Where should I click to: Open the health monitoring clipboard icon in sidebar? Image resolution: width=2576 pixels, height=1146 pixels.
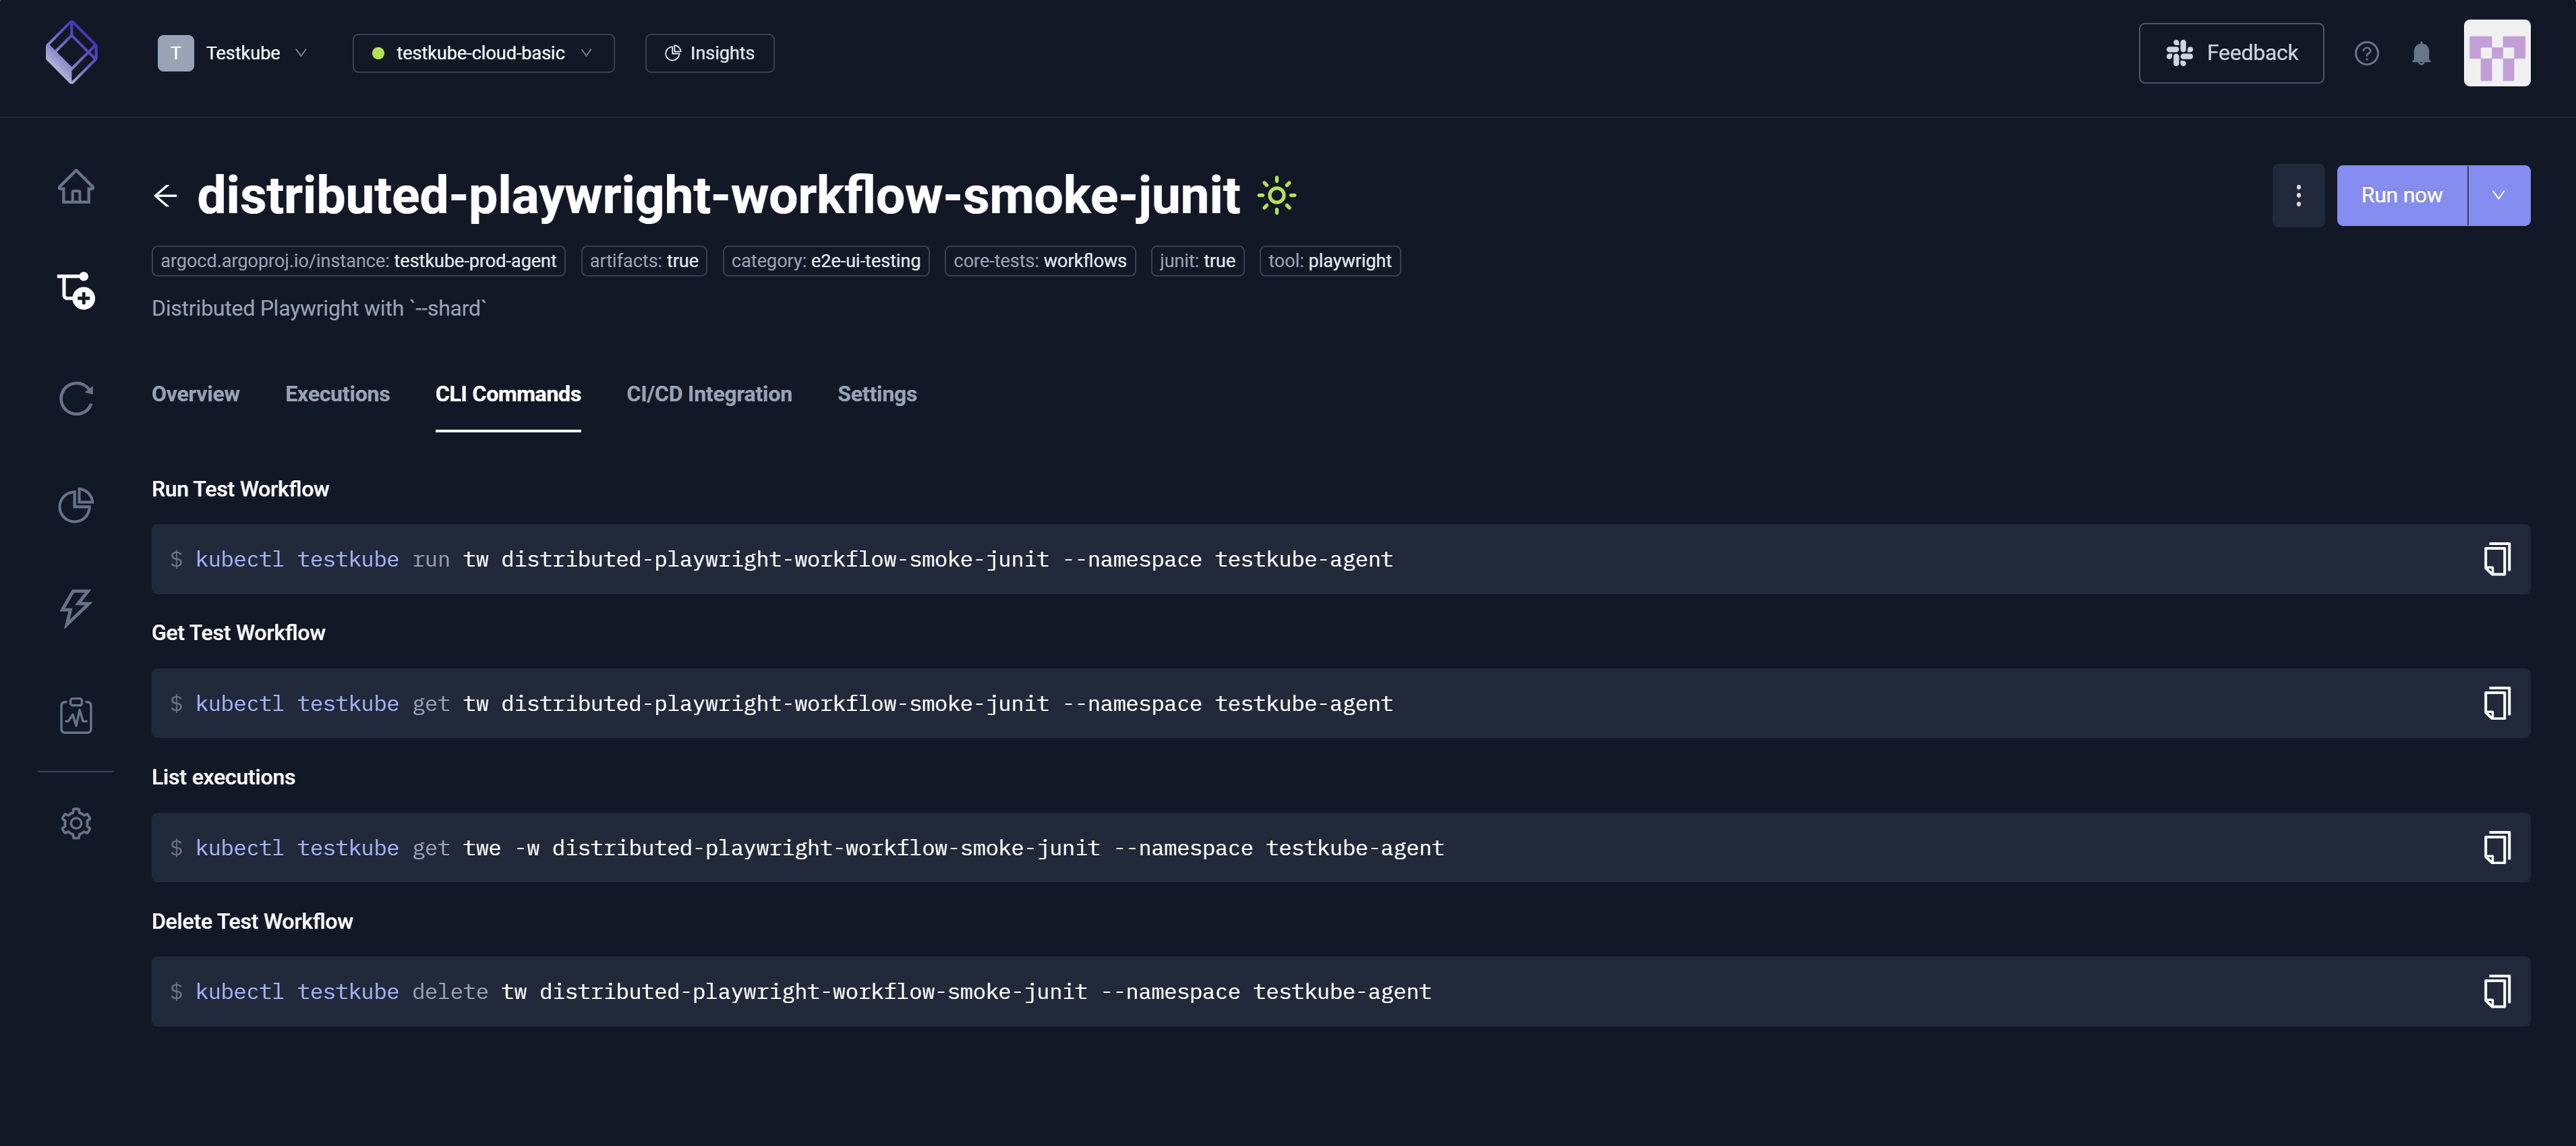tap(76, 715)
